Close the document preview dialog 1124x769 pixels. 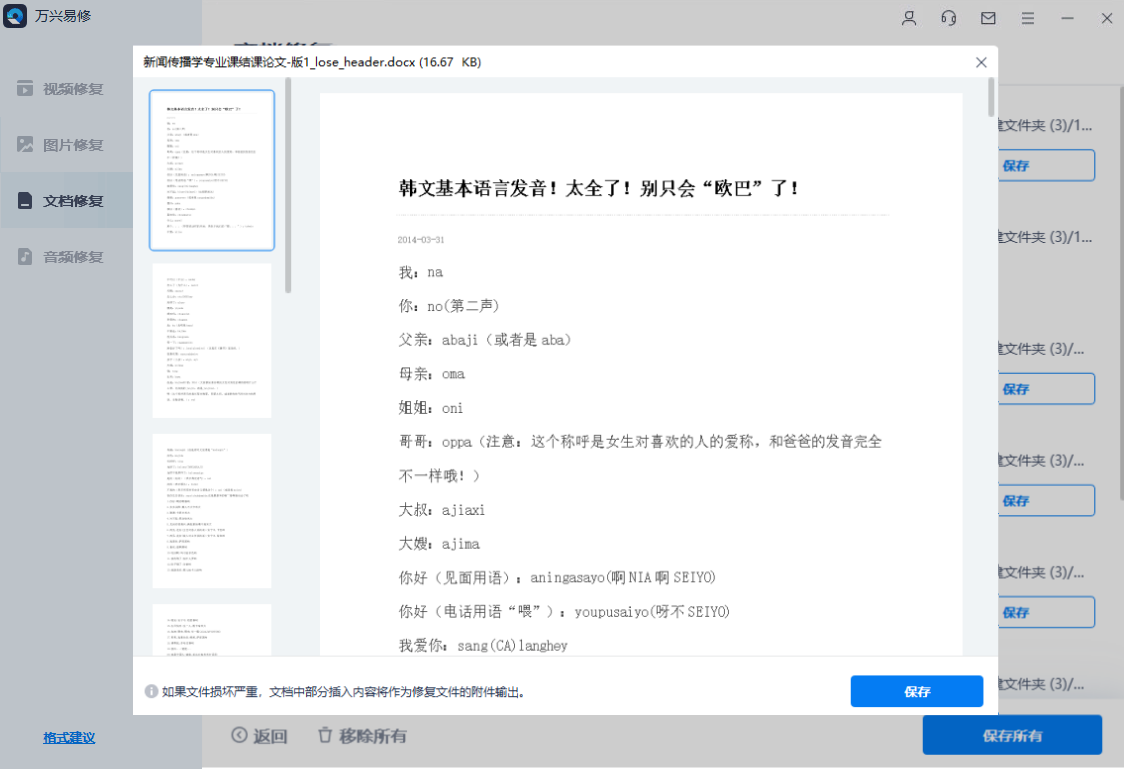click(981, 62)
